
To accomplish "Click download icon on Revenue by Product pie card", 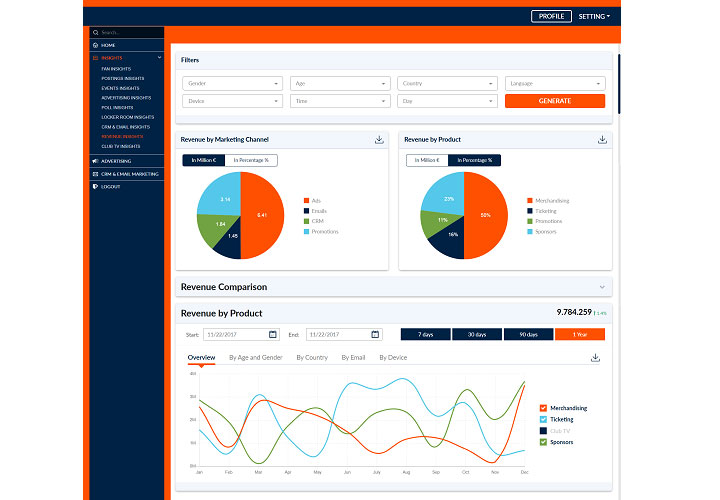I will pyautogui.click(x=602, y=140).
